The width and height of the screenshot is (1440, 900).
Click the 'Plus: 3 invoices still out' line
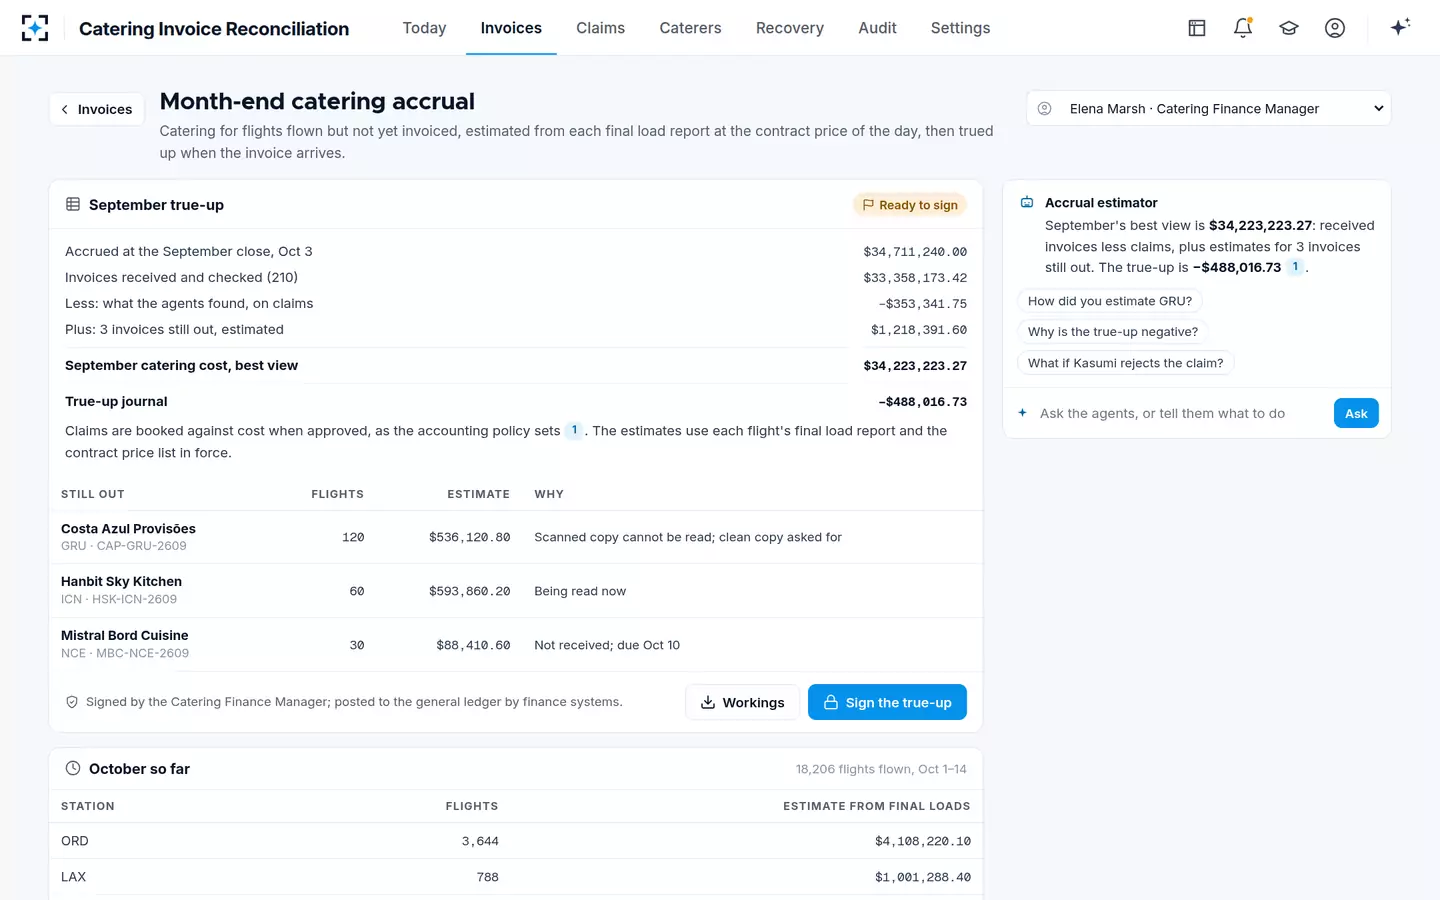(516, 329)
